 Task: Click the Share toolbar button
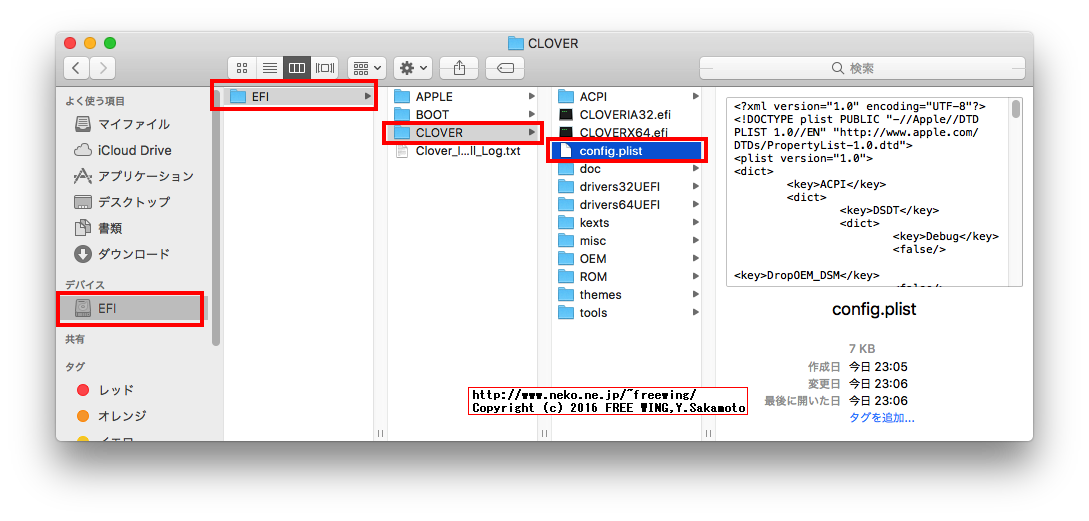coord(459,68)
